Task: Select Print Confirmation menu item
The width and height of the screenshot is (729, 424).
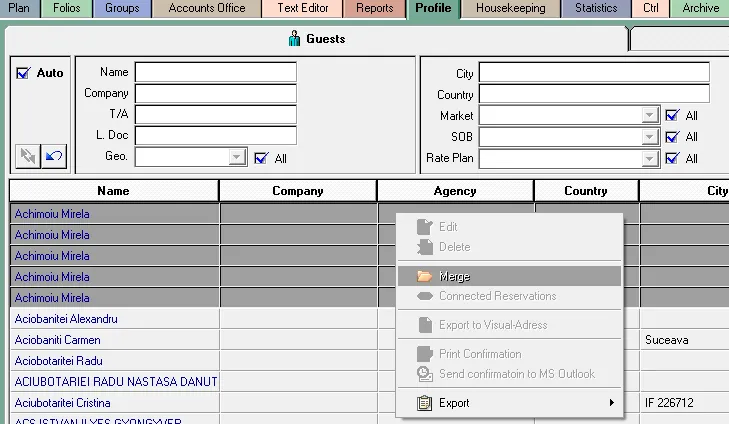Action: coord(510,354)
